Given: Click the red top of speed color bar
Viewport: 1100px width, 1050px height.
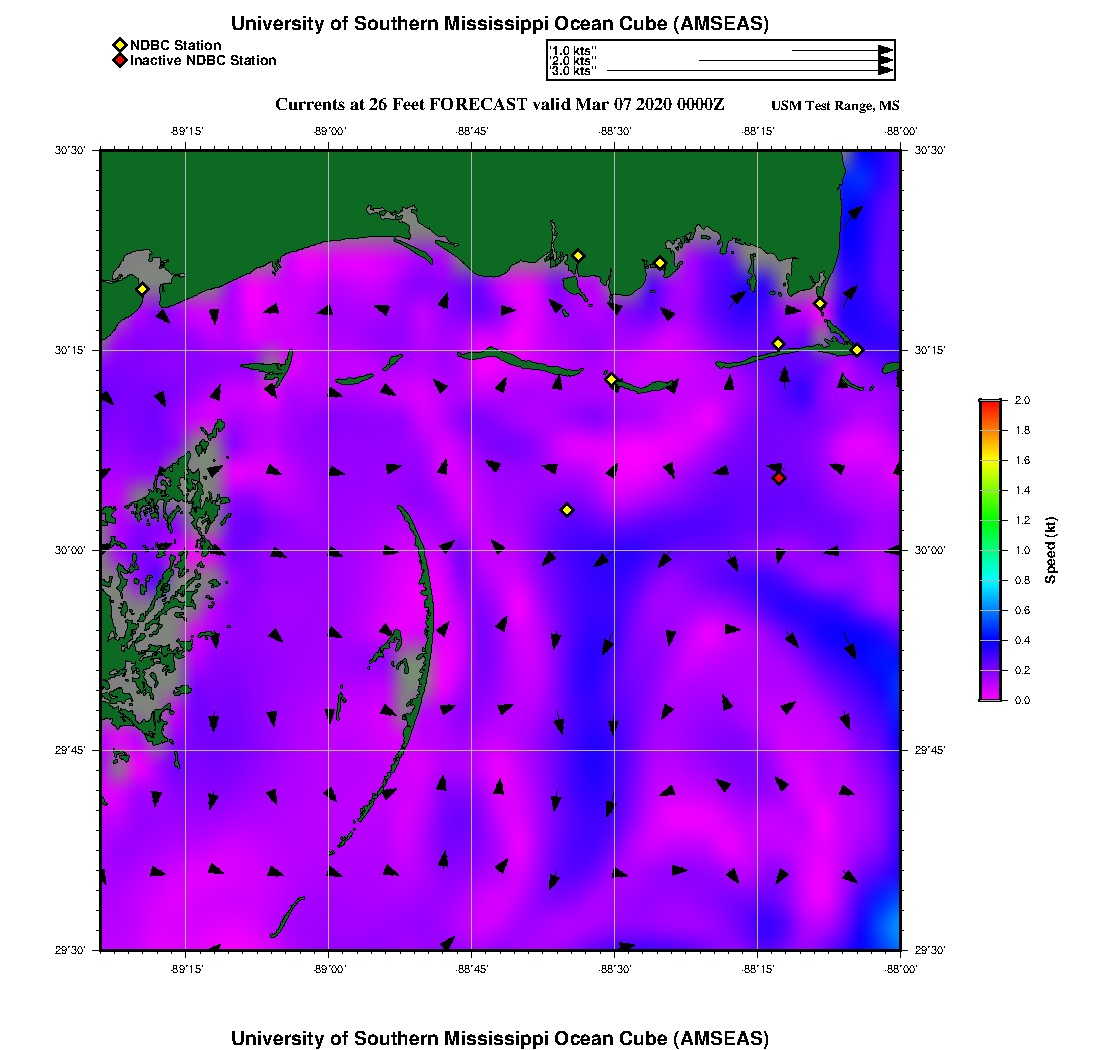Looking at the screenshot, I should [x=989, y=404].
